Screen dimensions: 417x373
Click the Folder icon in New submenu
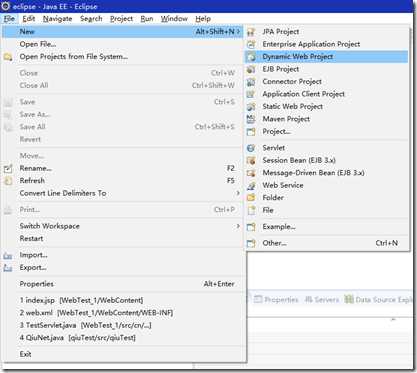[x=251, y=198]
